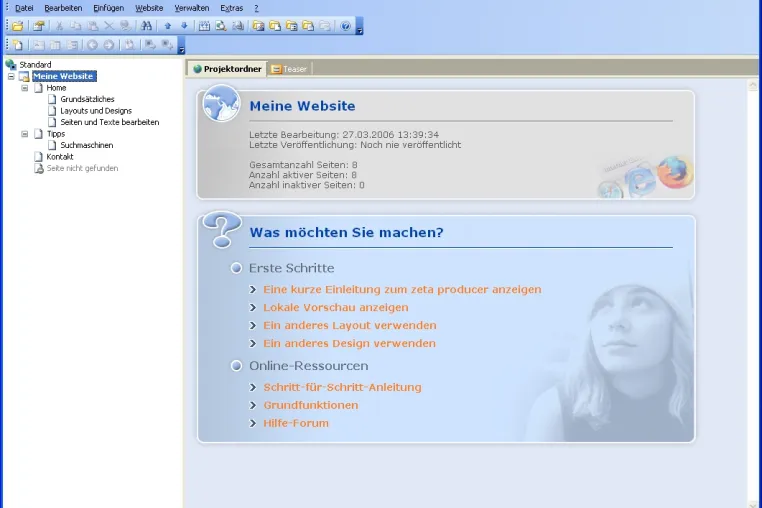This screenshot has height=508, width=762.
Task: Click the page icon beside Kontakt
Action: (x=38, y=157)
